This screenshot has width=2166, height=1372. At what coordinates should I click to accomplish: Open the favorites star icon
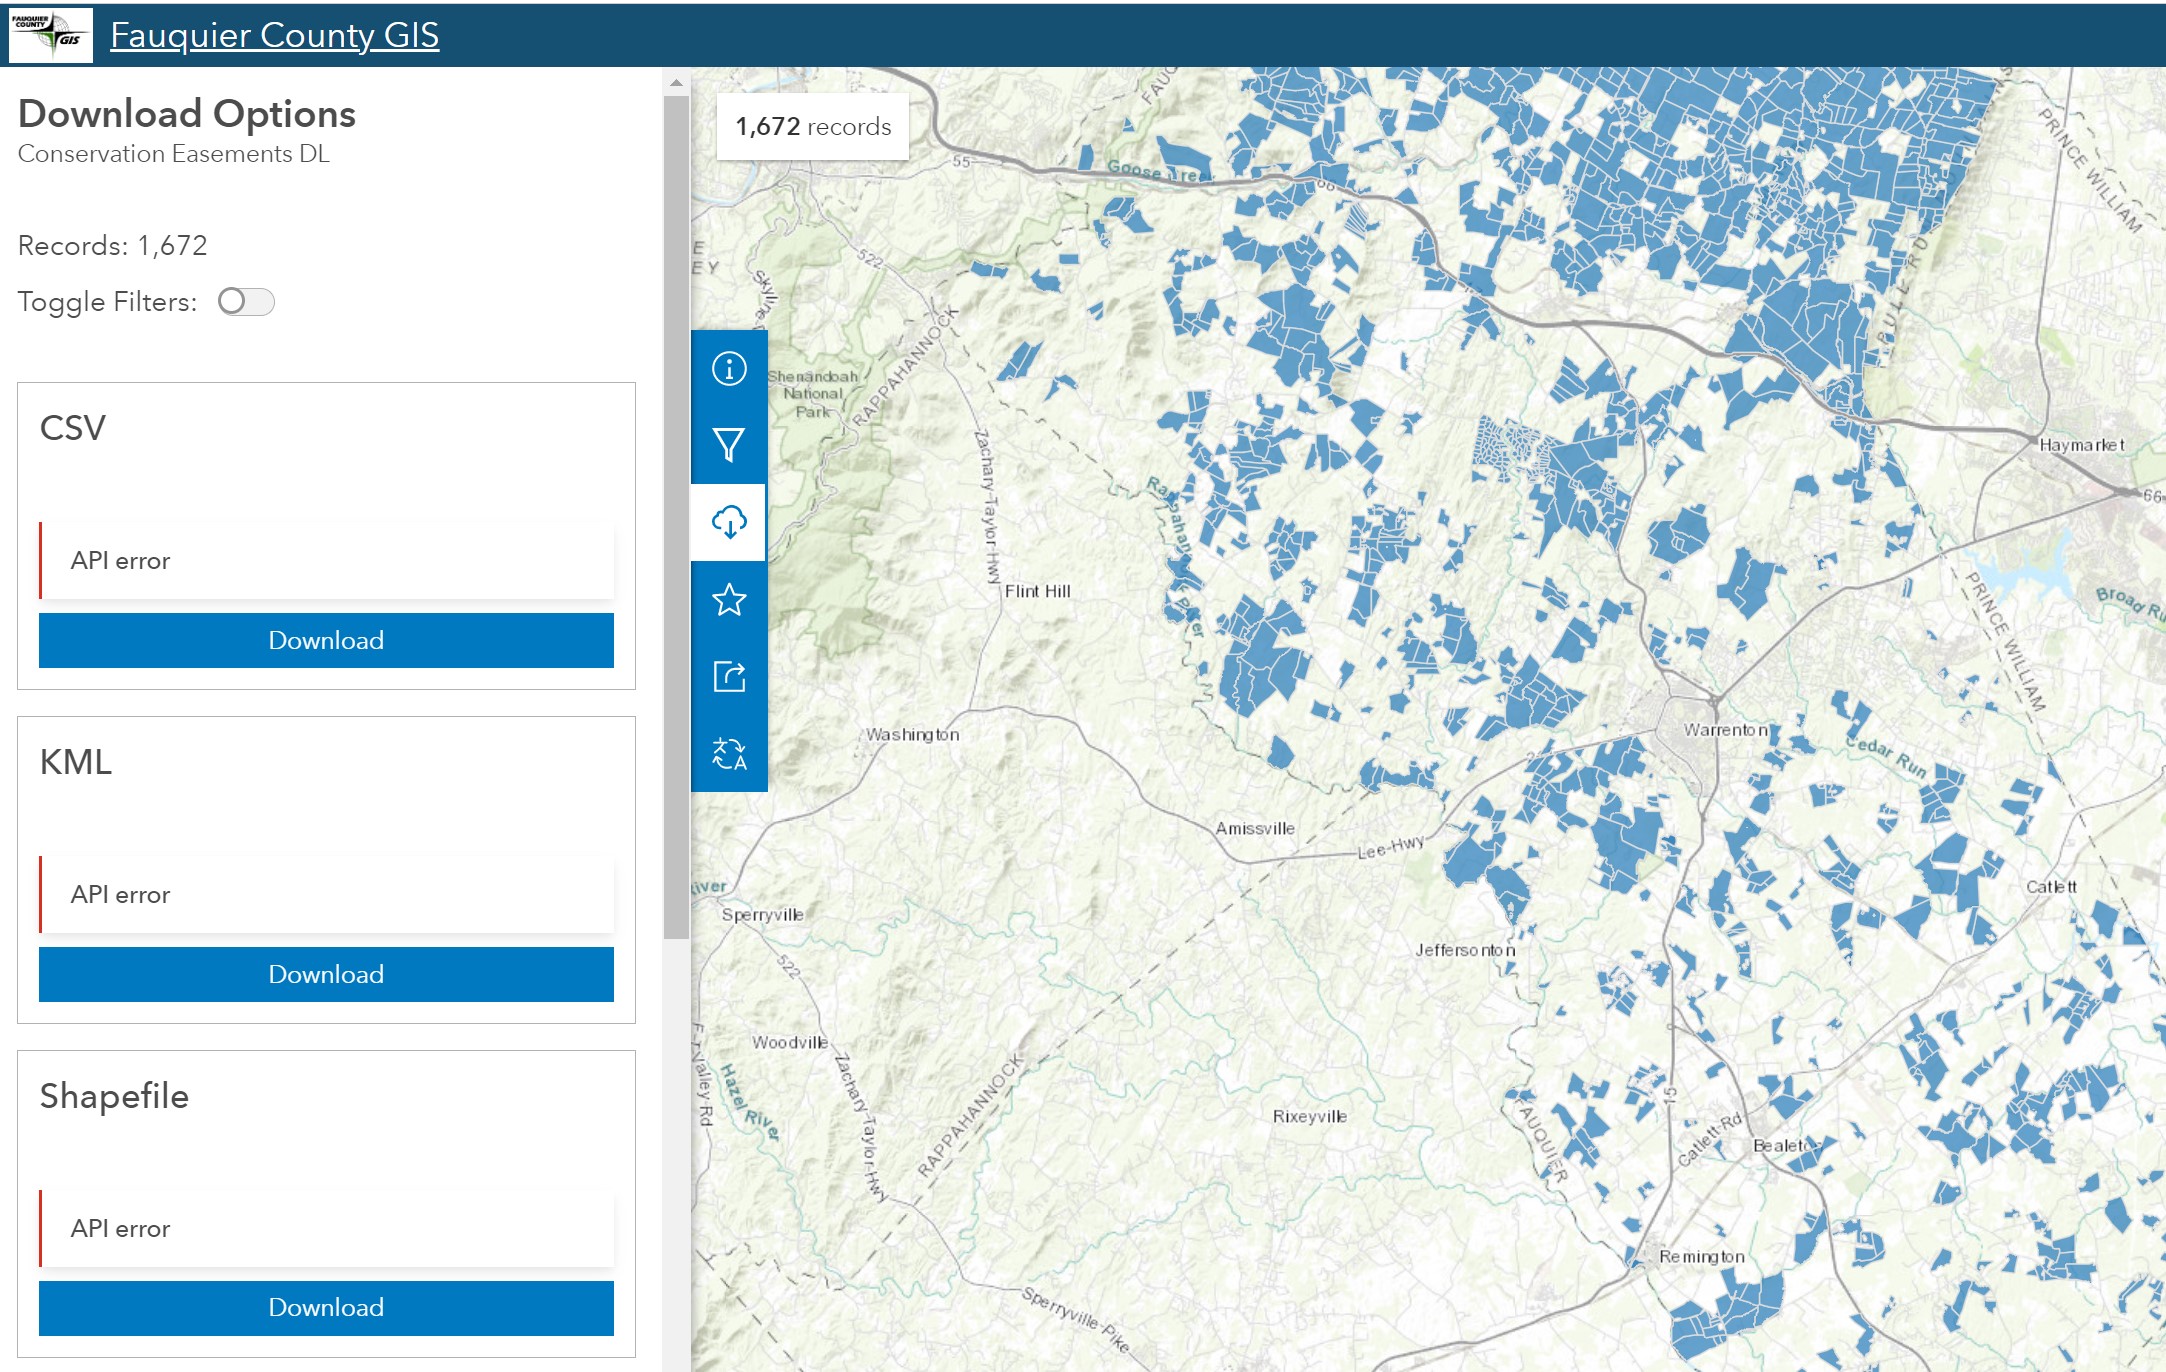(729, 600)
